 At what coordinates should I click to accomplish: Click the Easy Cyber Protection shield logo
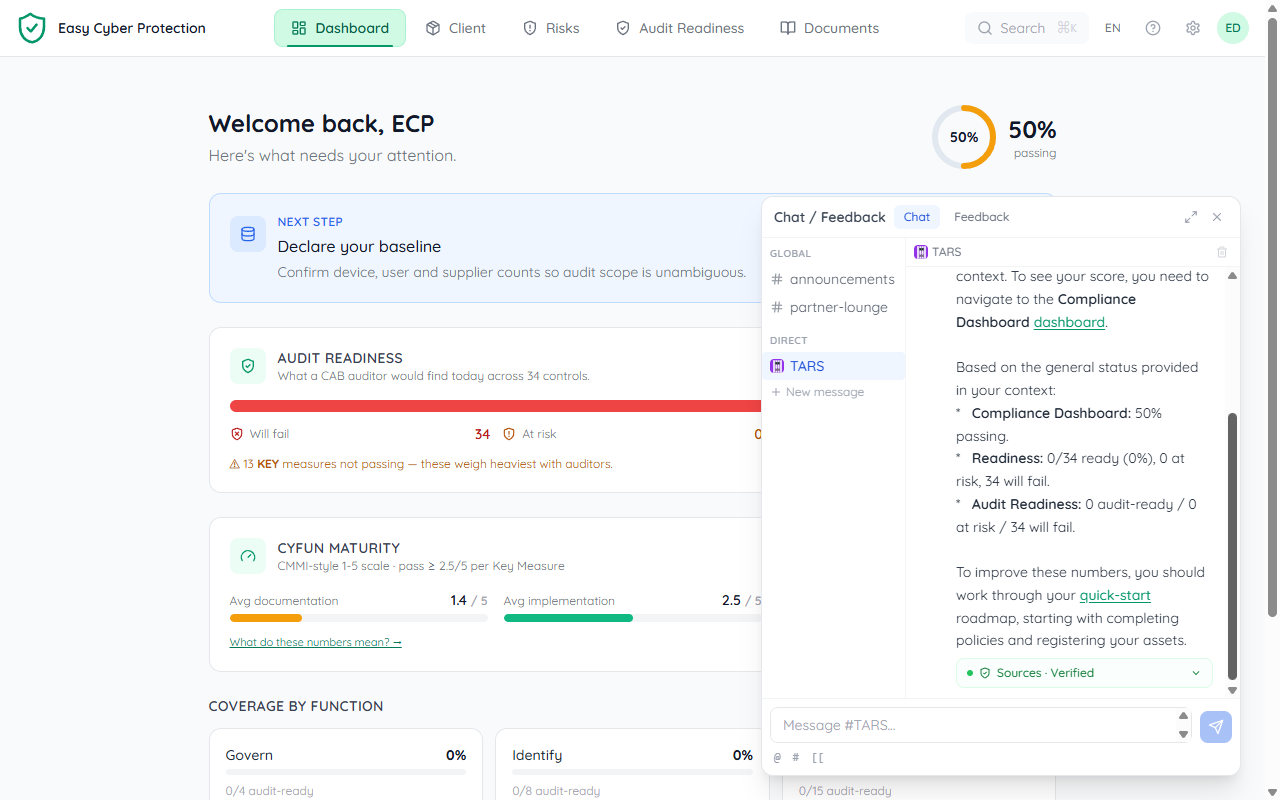click(32, 28)
